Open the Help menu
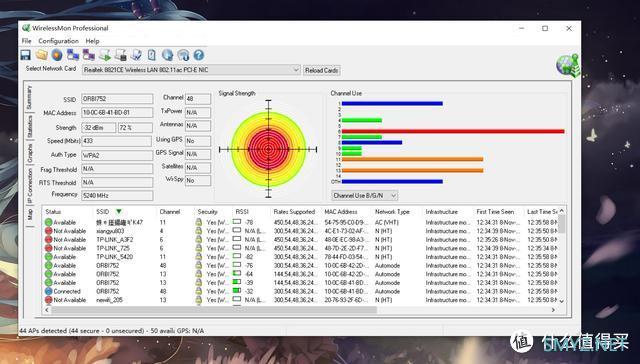The height and width of the screenshot is (364, 640). 92,41
